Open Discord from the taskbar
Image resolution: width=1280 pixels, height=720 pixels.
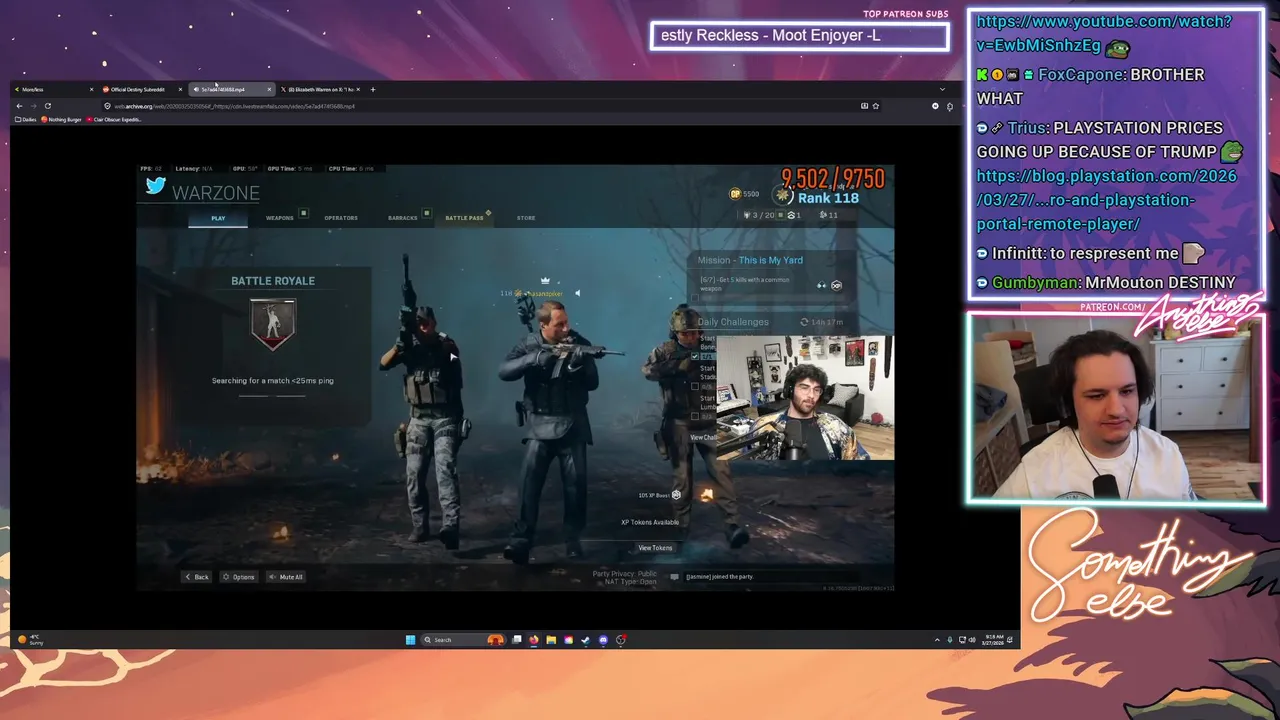pyautogui.click(x=603, y=640)
